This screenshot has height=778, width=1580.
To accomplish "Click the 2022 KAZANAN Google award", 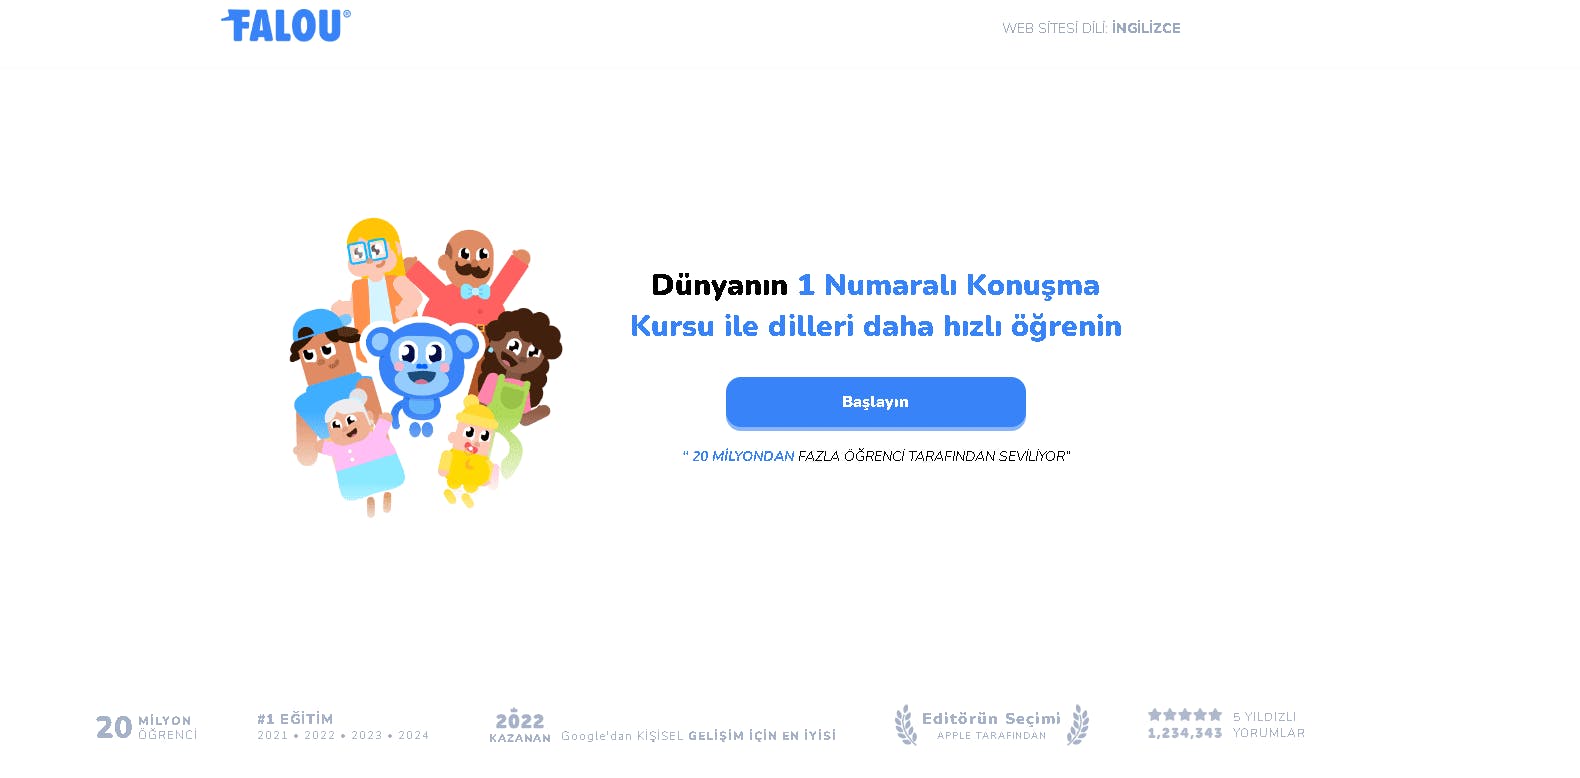I will pyautogui.click(x=662, y=728).
